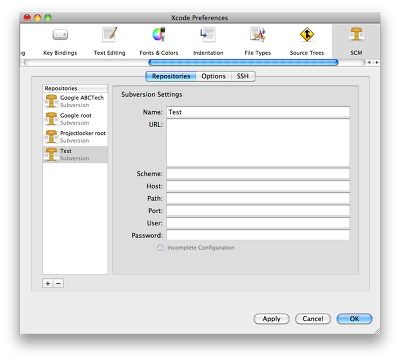Screen dimensions: 400x361
Task: Select the Google ABCTech repository icon
Action: tap(51, 101)
